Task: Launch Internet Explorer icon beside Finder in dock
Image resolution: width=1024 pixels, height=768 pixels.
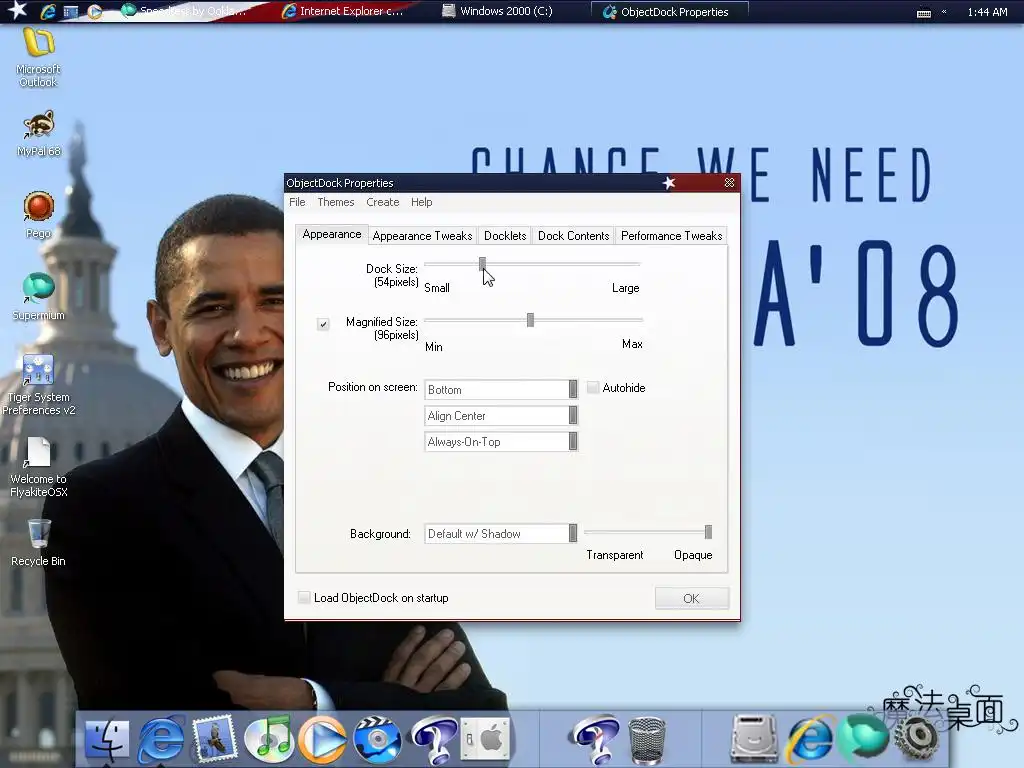Action: [161, 740]
